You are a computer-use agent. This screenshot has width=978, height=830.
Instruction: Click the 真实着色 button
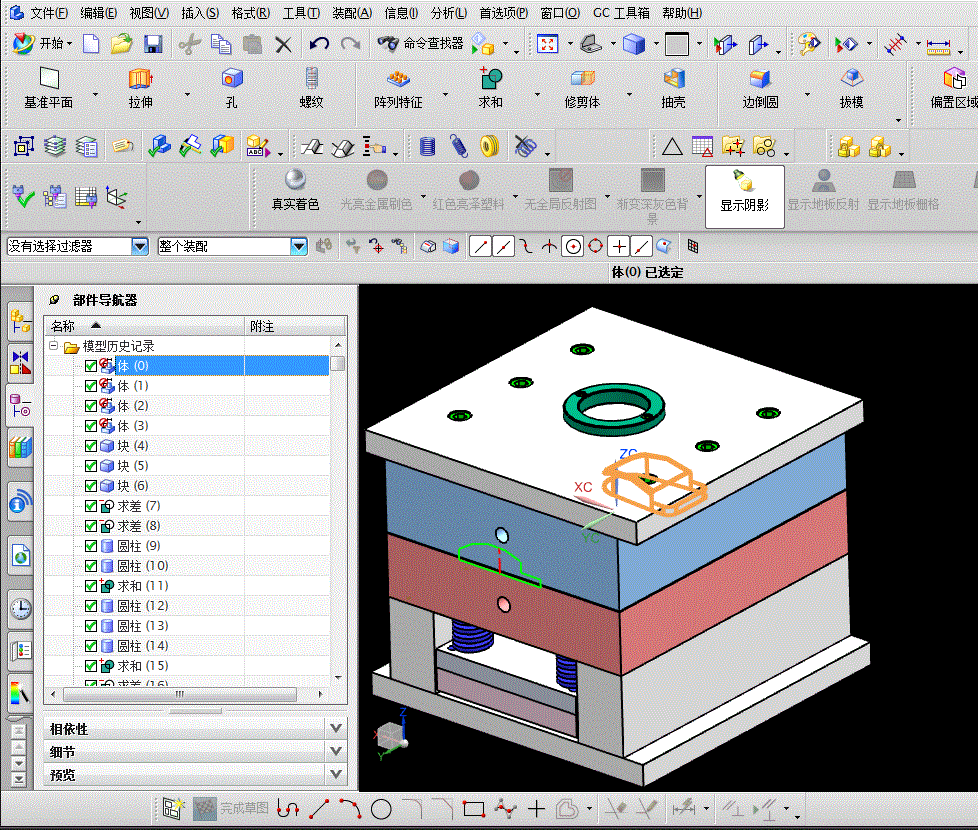(295, 192)
